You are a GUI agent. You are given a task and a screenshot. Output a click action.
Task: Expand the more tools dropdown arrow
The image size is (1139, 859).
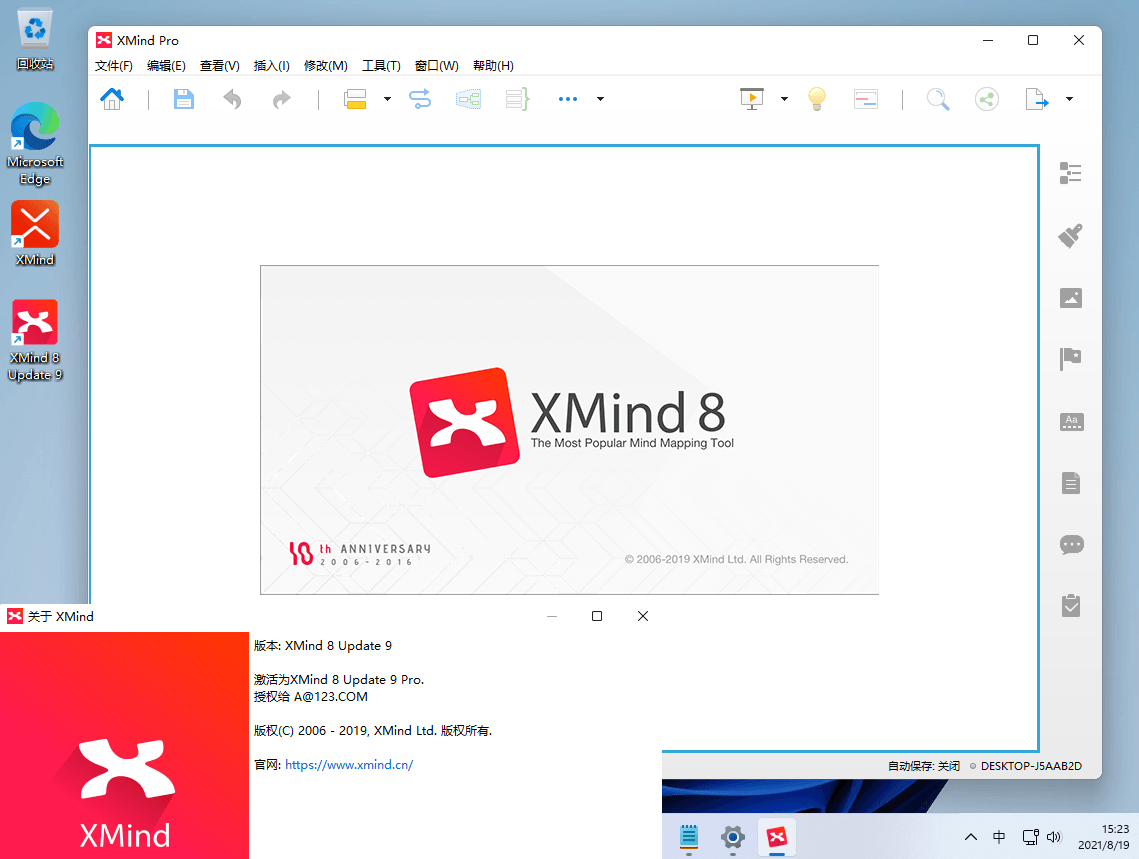[600, 99]
